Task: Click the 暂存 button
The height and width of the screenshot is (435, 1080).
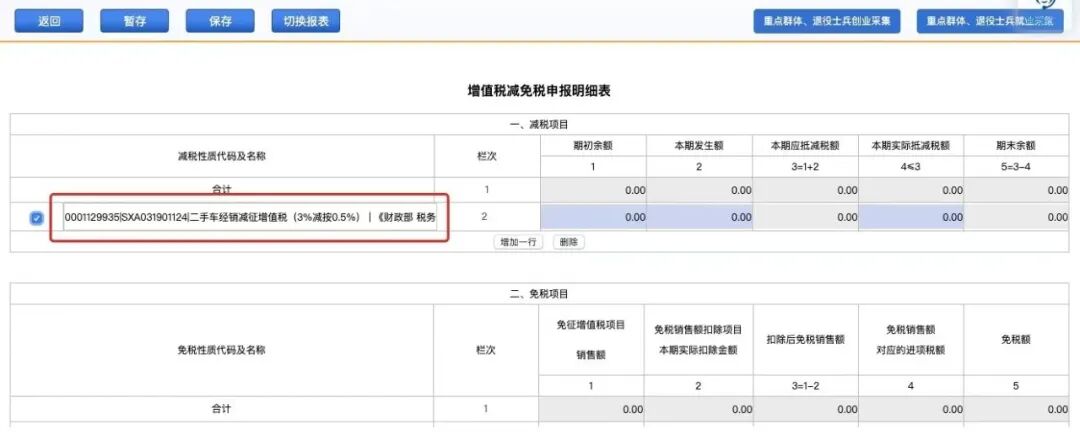Action: pyautogui.click(x=134, y=21)
